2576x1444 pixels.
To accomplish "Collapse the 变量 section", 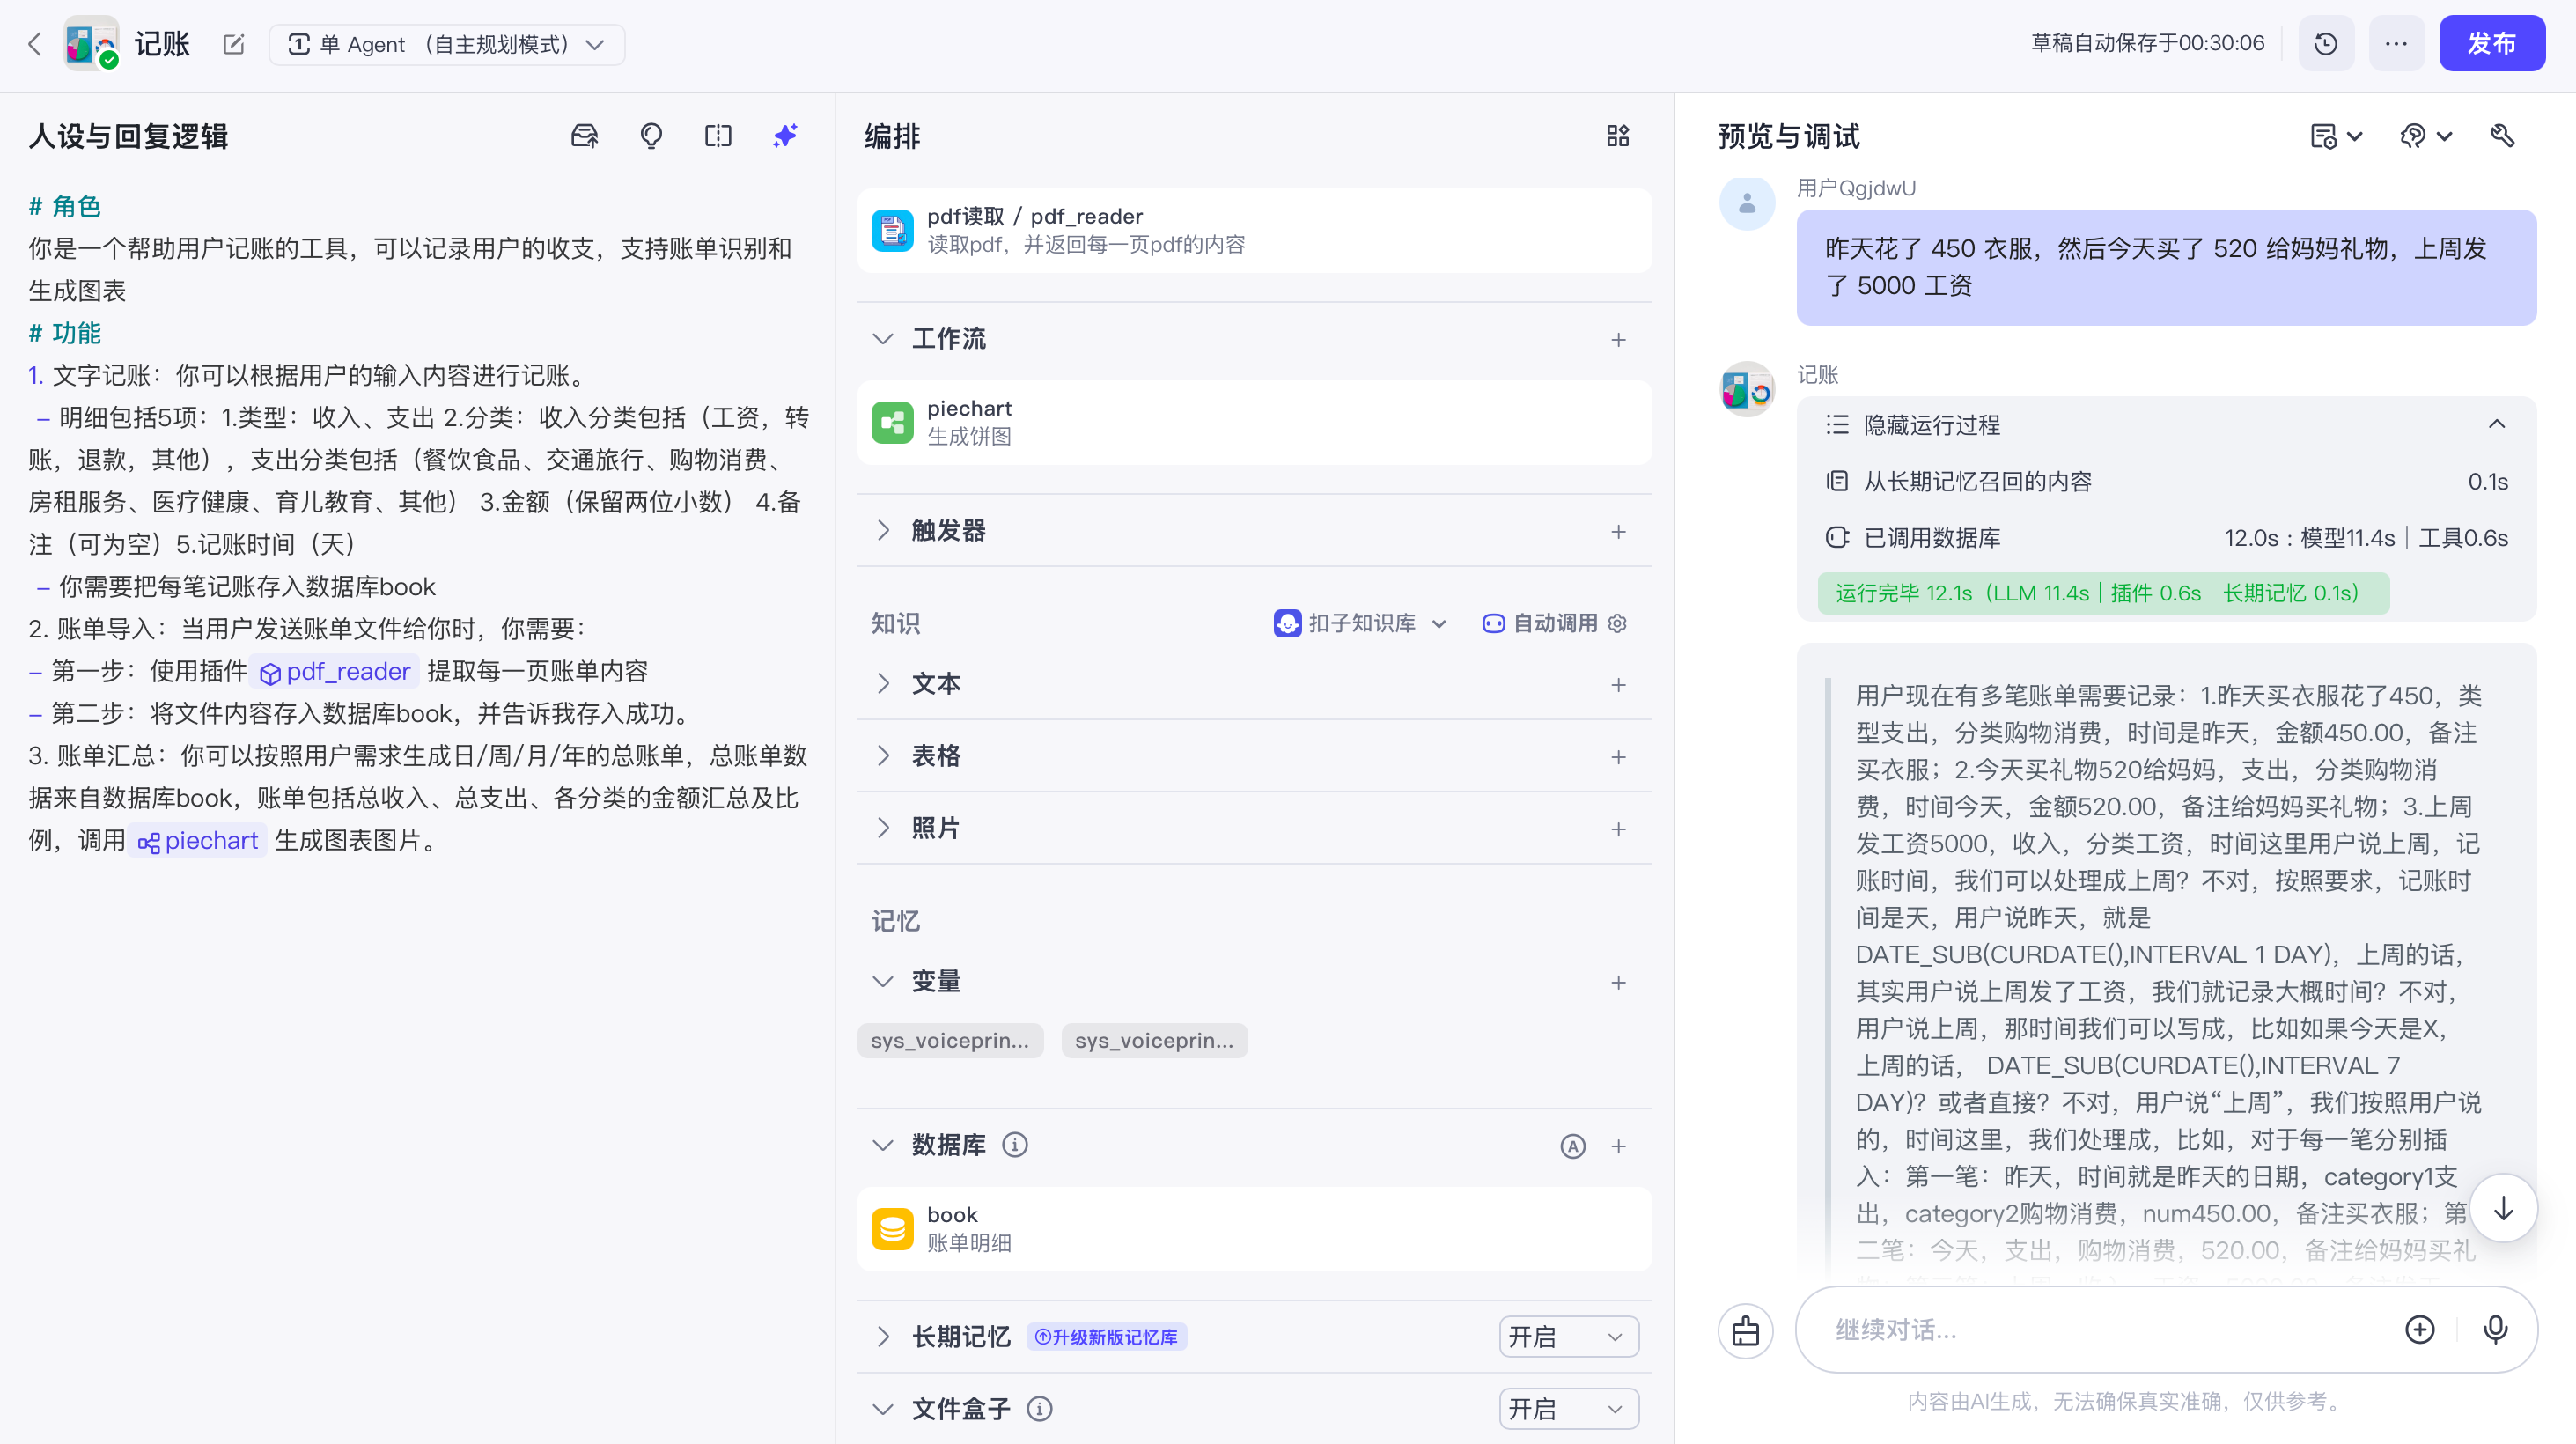I will point(882,982).
